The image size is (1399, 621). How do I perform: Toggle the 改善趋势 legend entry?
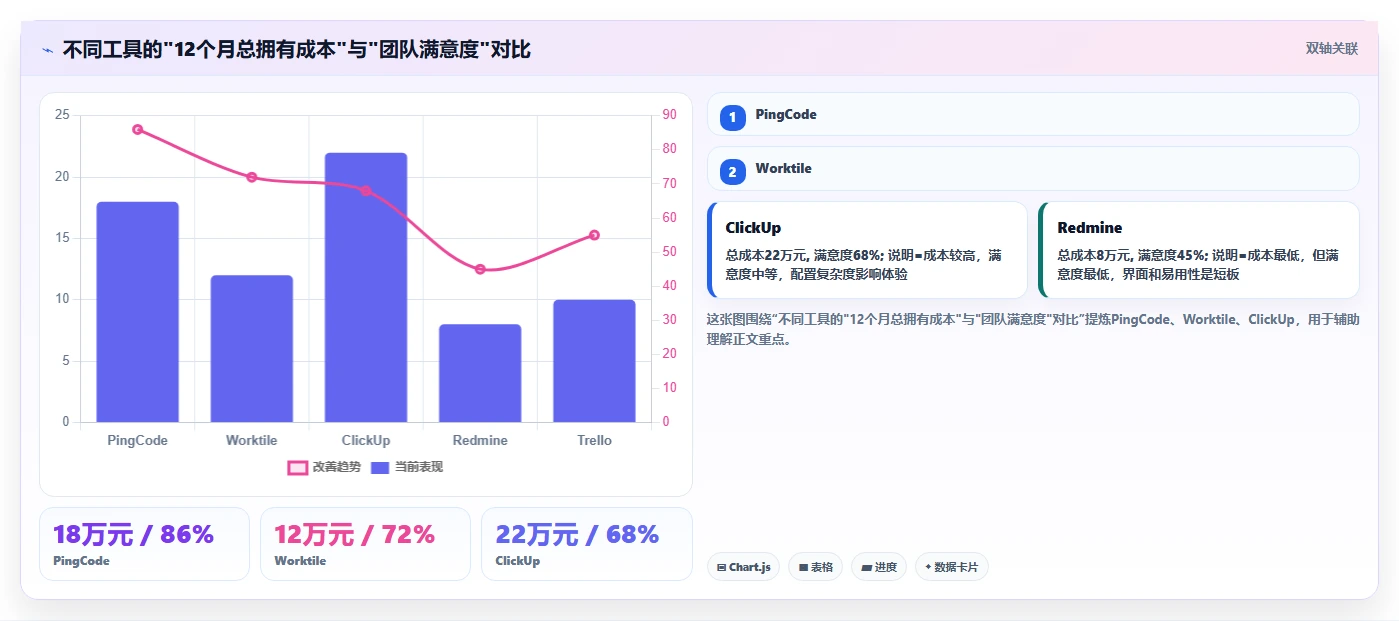tap(324, 467)
